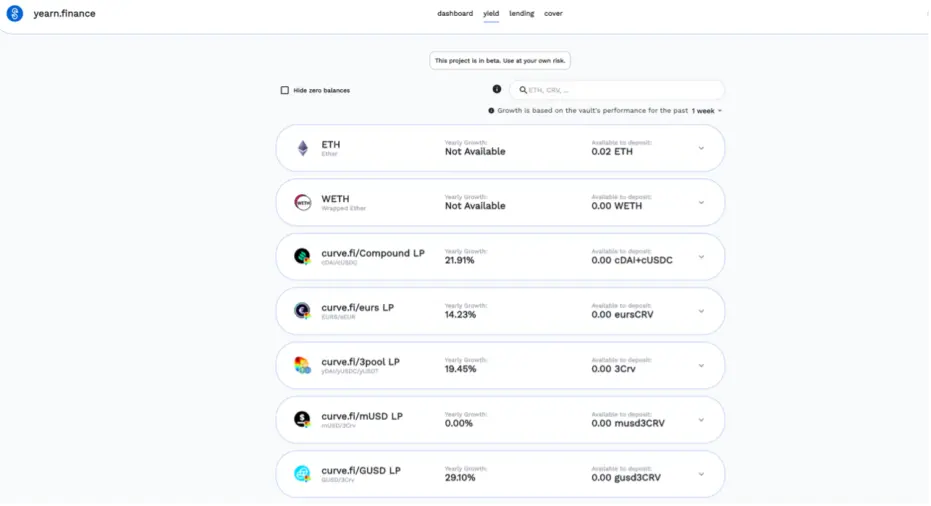Enable the Hide zero balances checkbox
Screen dimensions: 931x506
click(x=285, y=90)
